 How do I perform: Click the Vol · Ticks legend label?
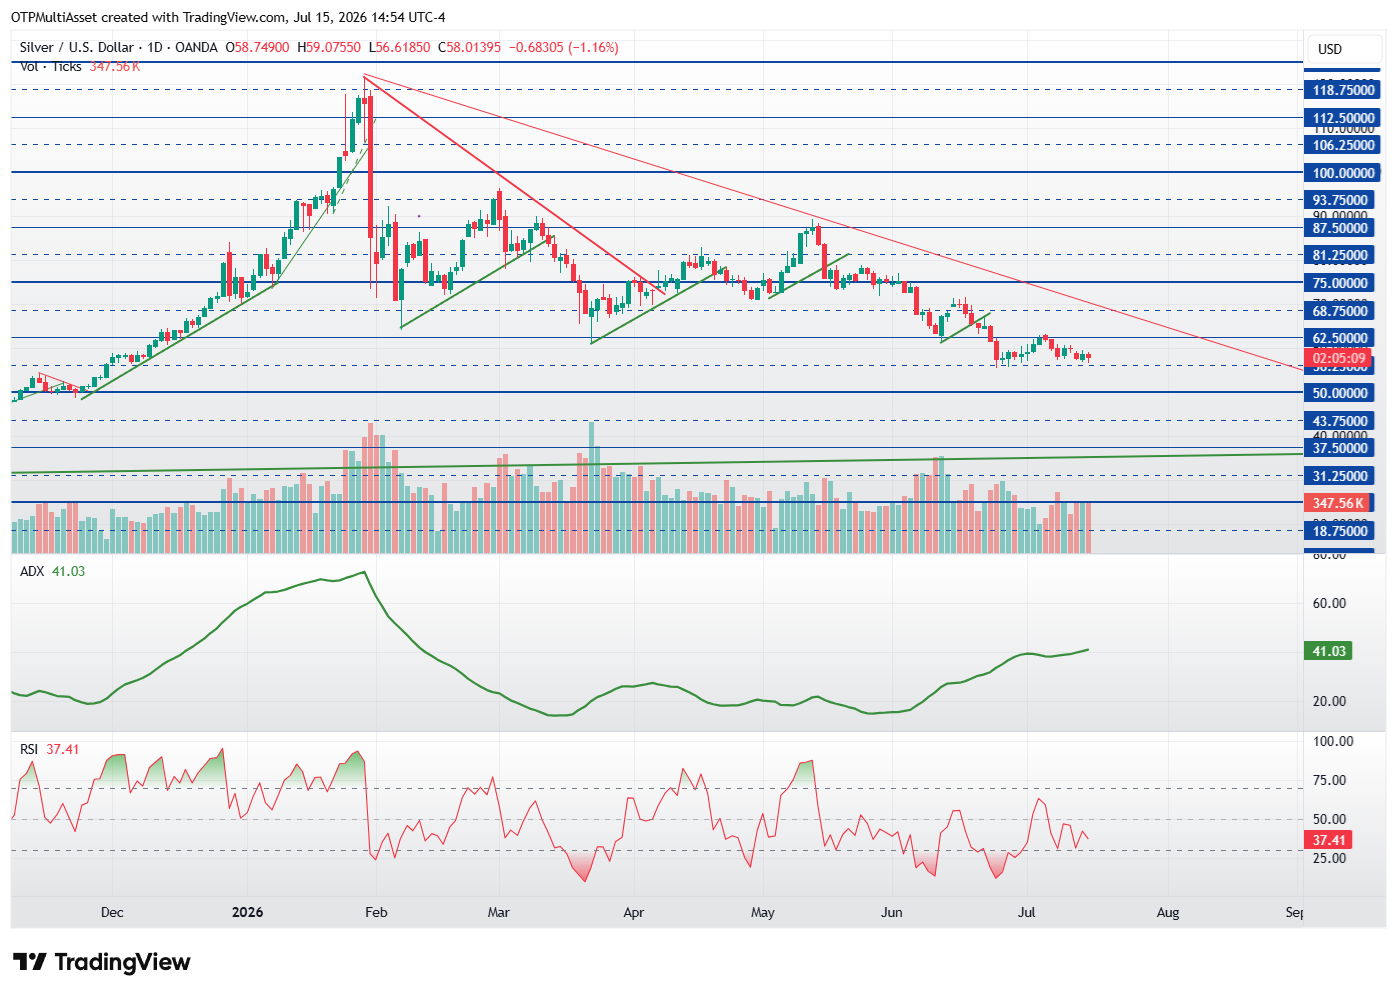point(51,66)
